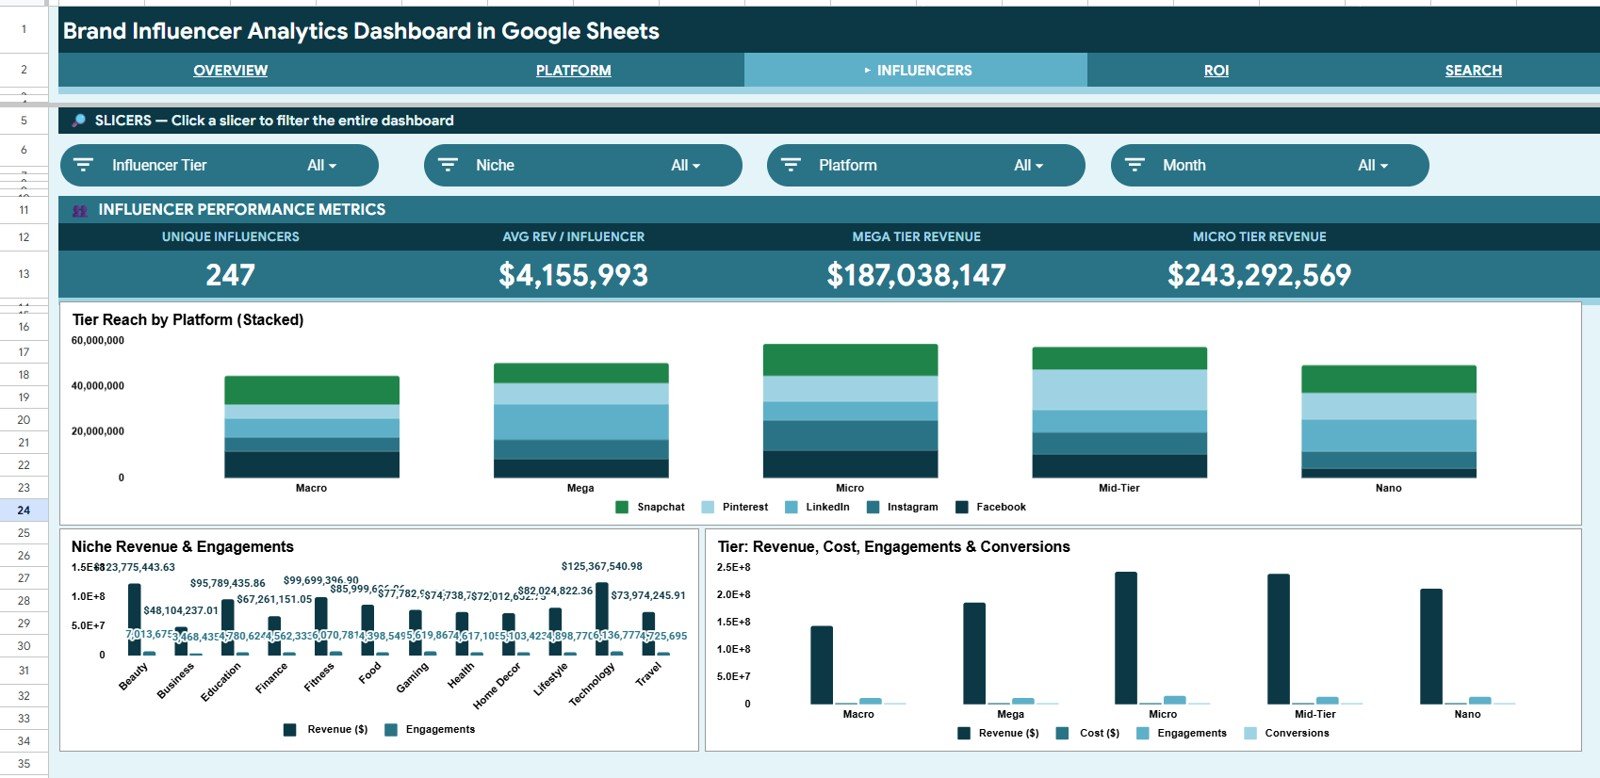Open the Niche All dropdown

coord(686,165)
